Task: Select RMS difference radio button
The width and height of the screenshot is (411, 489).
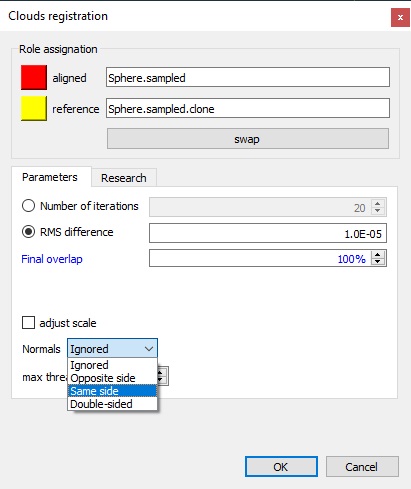Action: tap(28, 232)
